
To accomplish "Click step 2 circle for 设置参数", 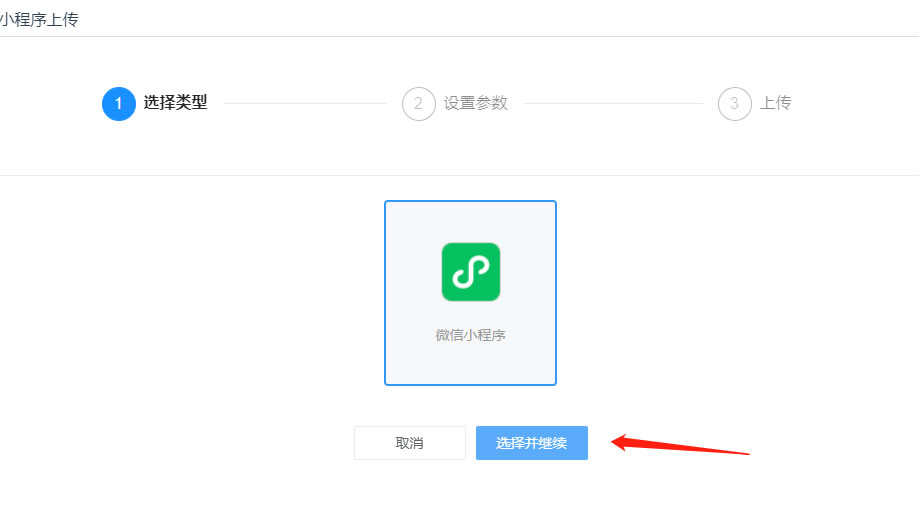I will (x=418, y=104).
